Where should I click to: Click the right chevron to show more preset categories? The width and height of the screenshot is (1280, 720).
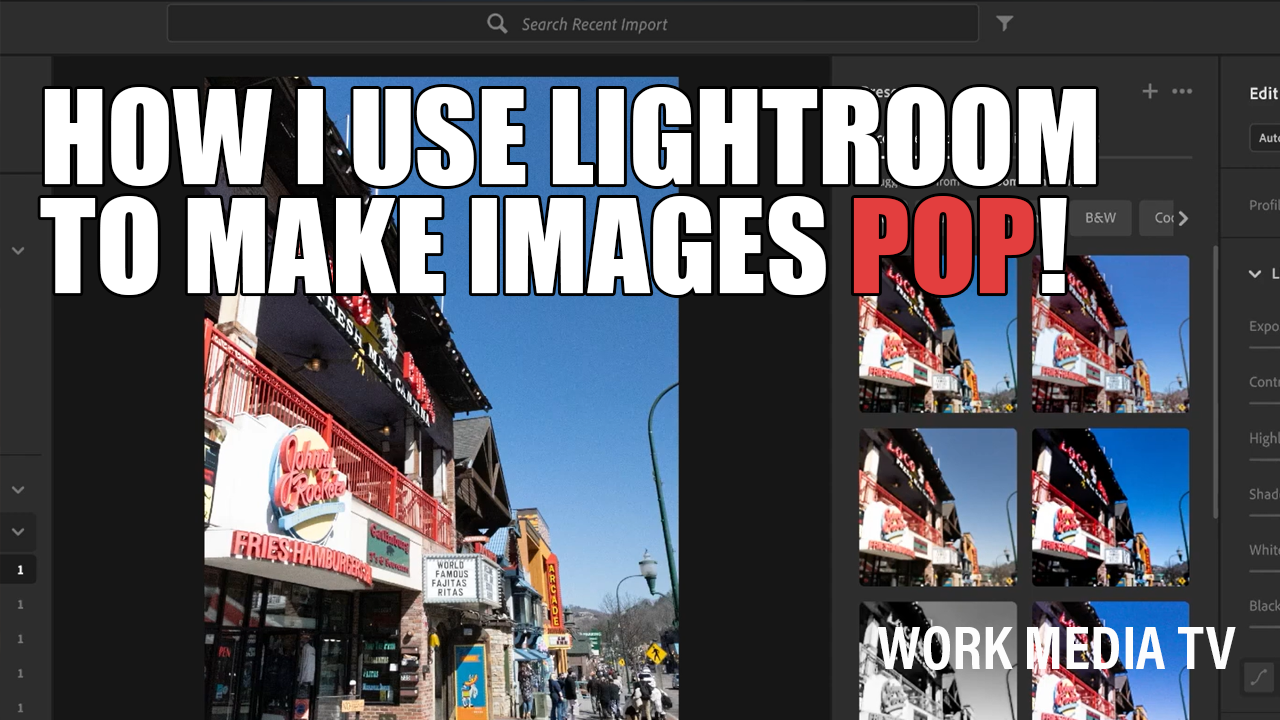tap(1184, 218)
